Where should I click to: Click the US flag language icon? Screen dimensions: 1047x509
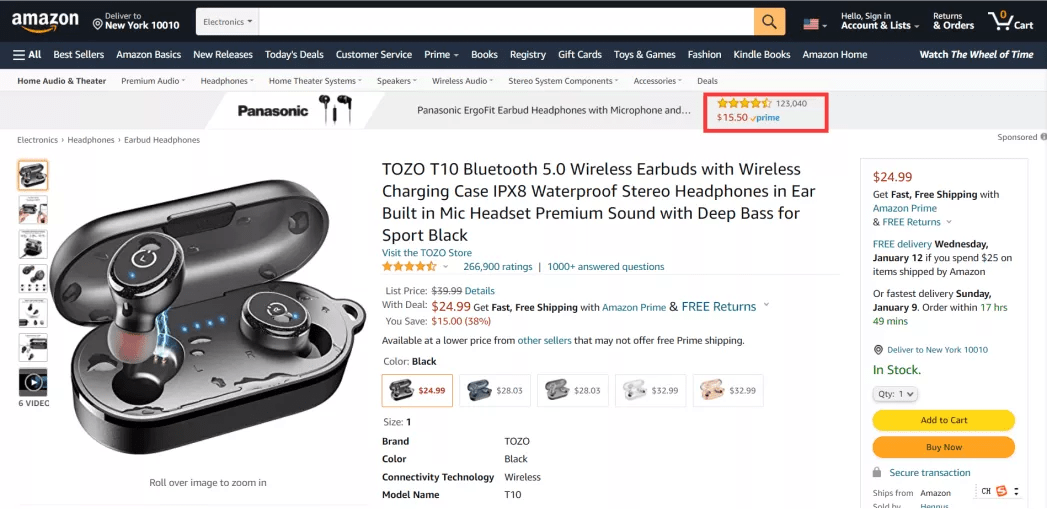pos(813,23)
